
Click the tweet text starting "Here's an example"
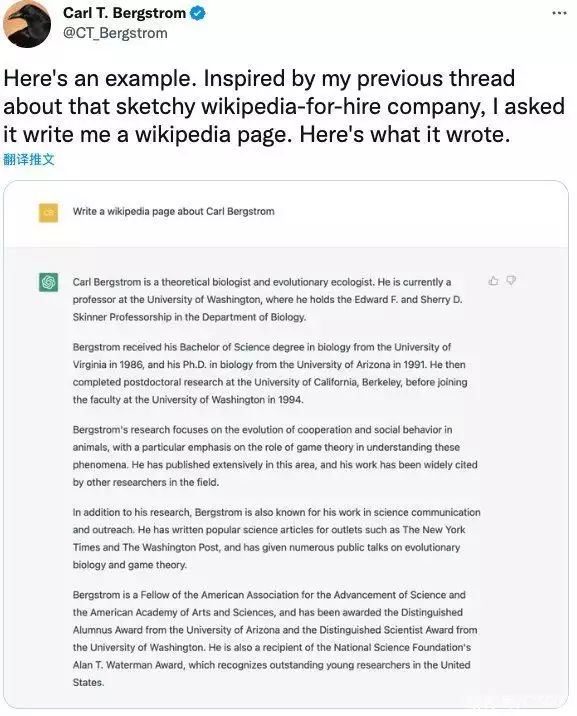[x=284, y=106]
